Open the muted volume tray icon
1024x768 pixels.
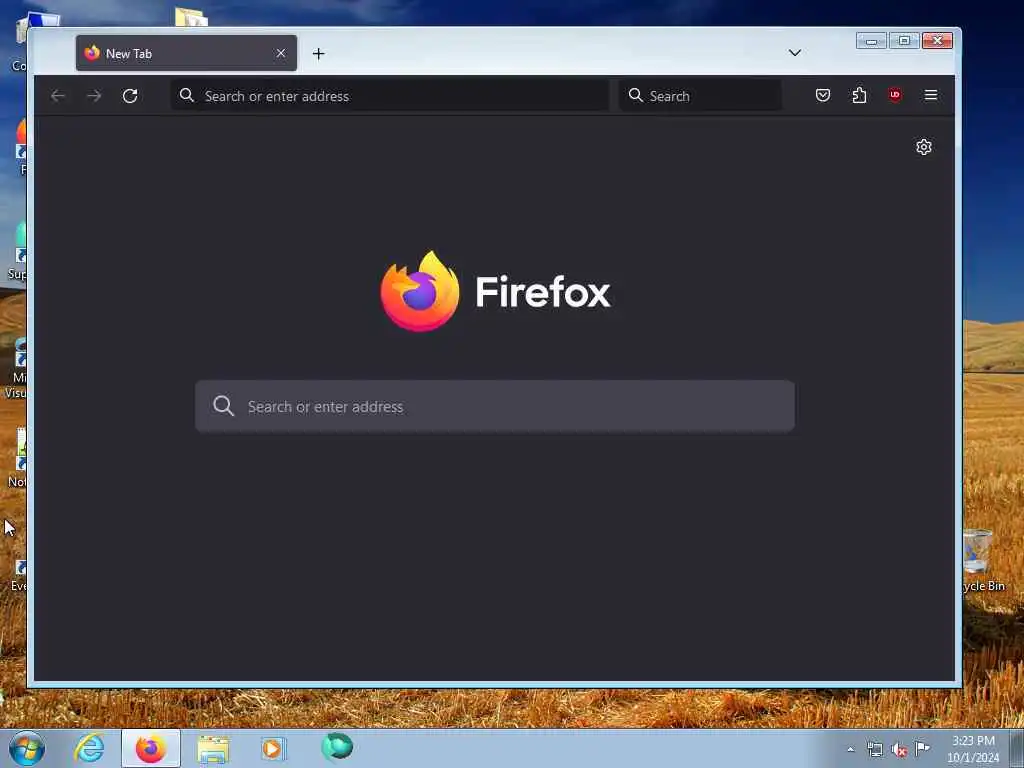(x=899, y=750)
